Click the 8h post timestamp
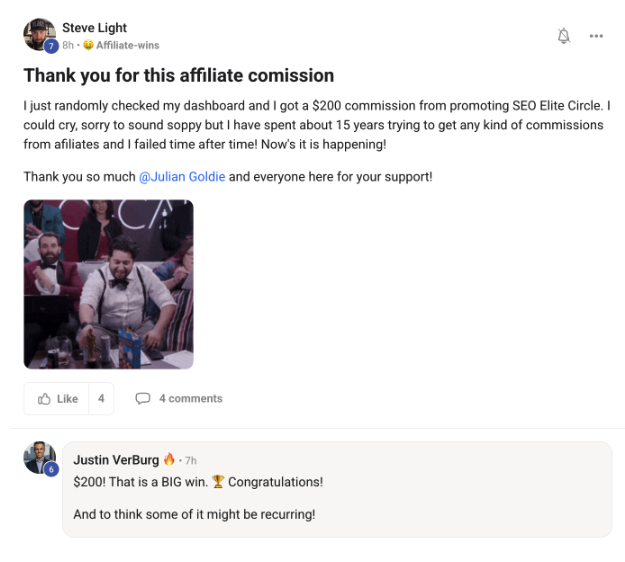This screenshot has width=625, height=562. click(67, 45)
